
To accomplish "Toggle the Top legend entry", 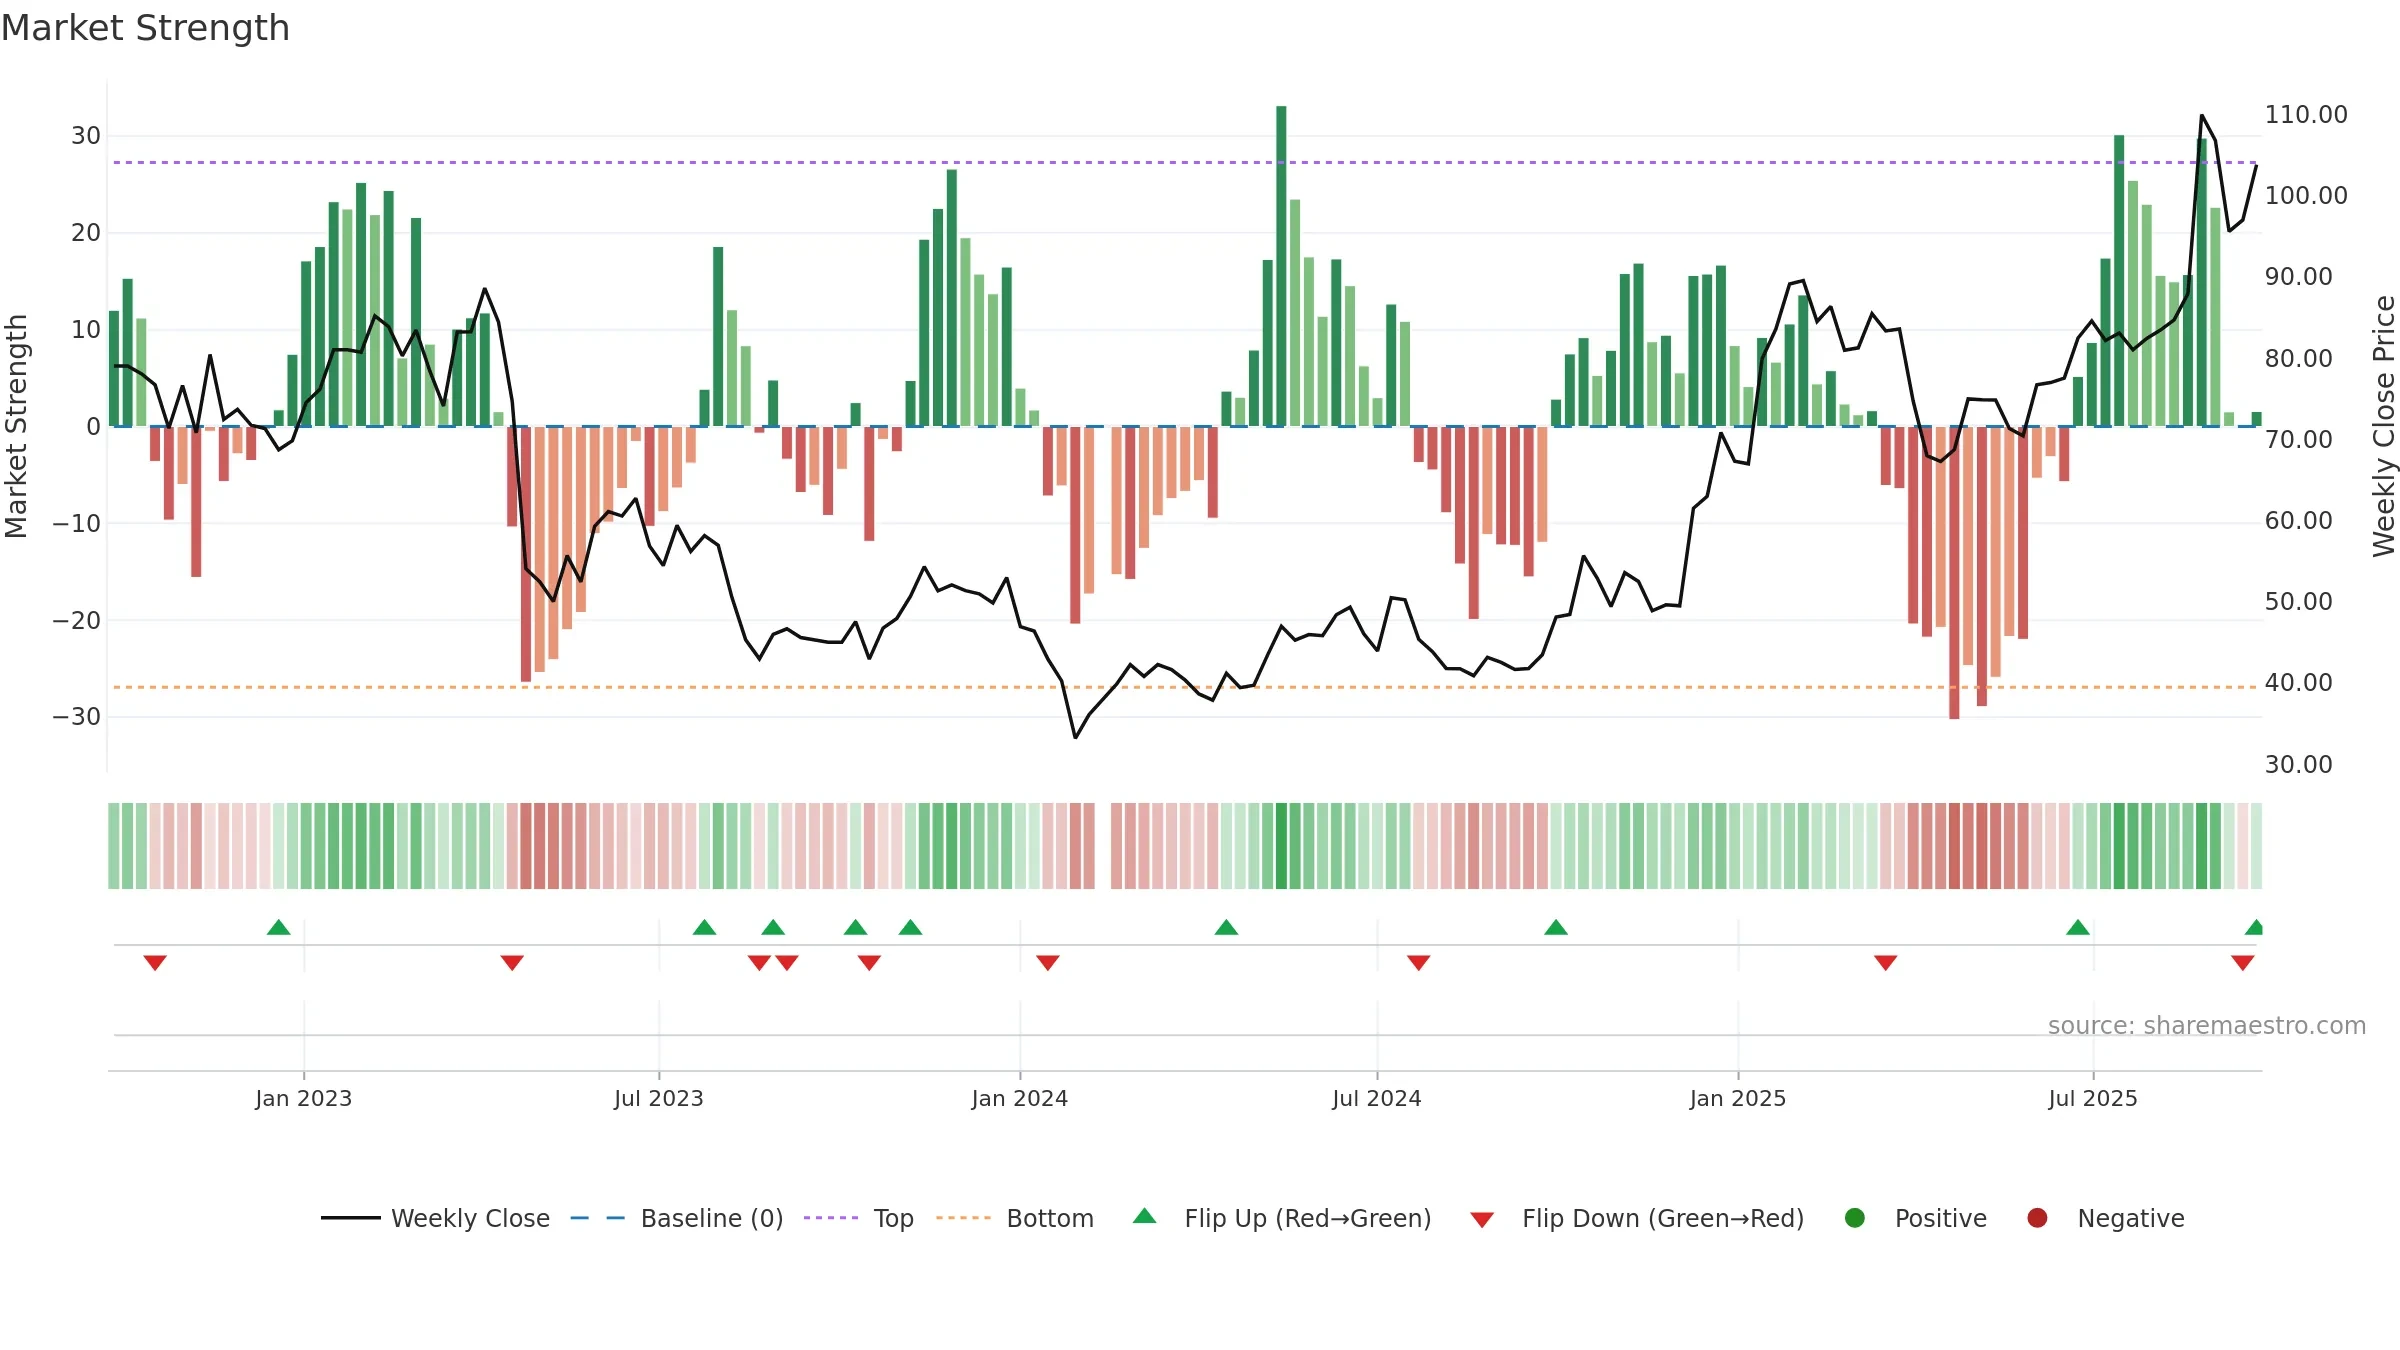I will [x=859, y=1218].
